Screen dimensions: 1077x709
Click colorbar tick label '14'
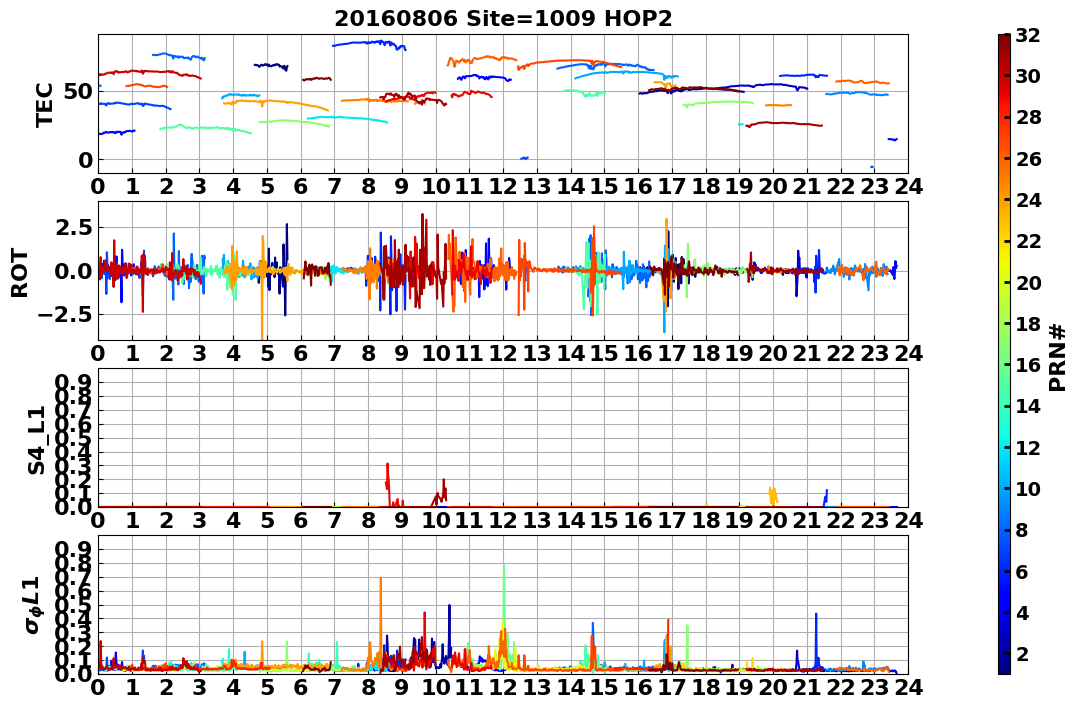1028,406
